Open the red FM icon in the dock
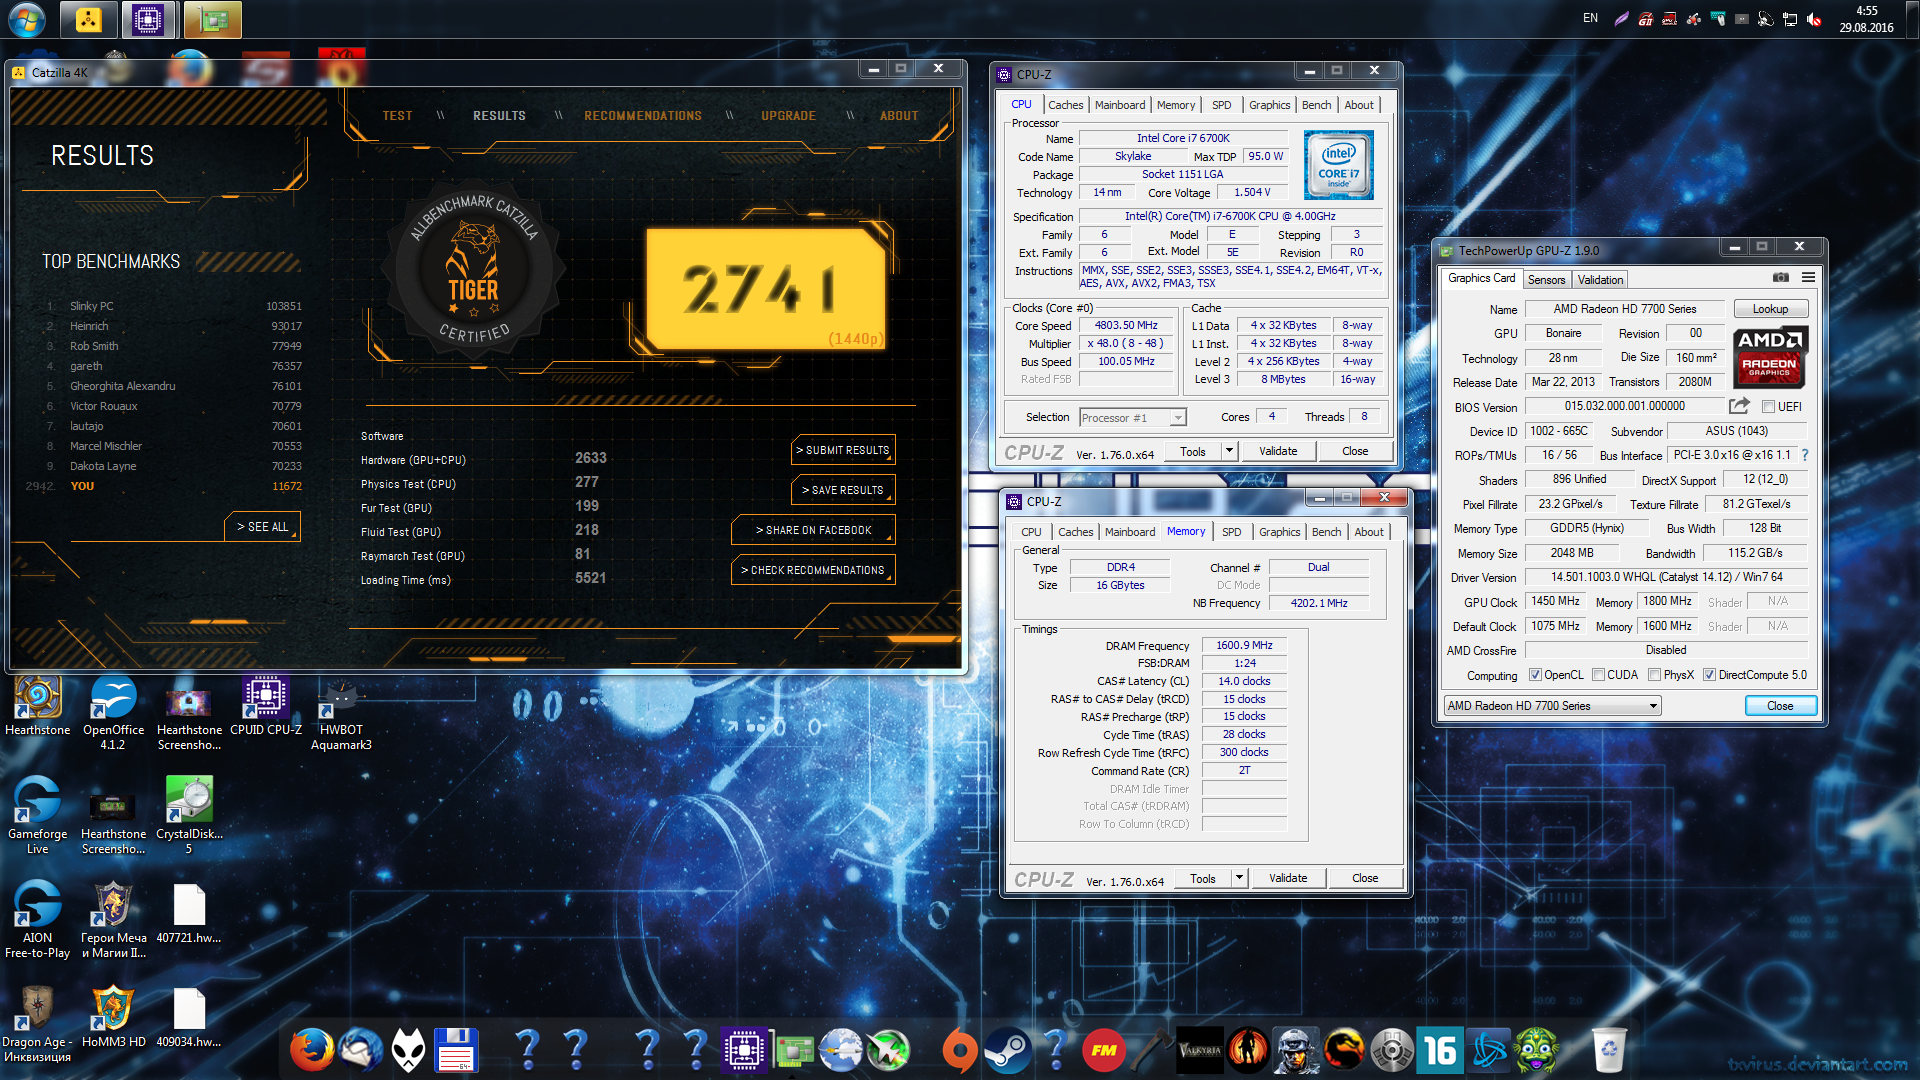The image size is (1920, 1080). (1104, 1050)
